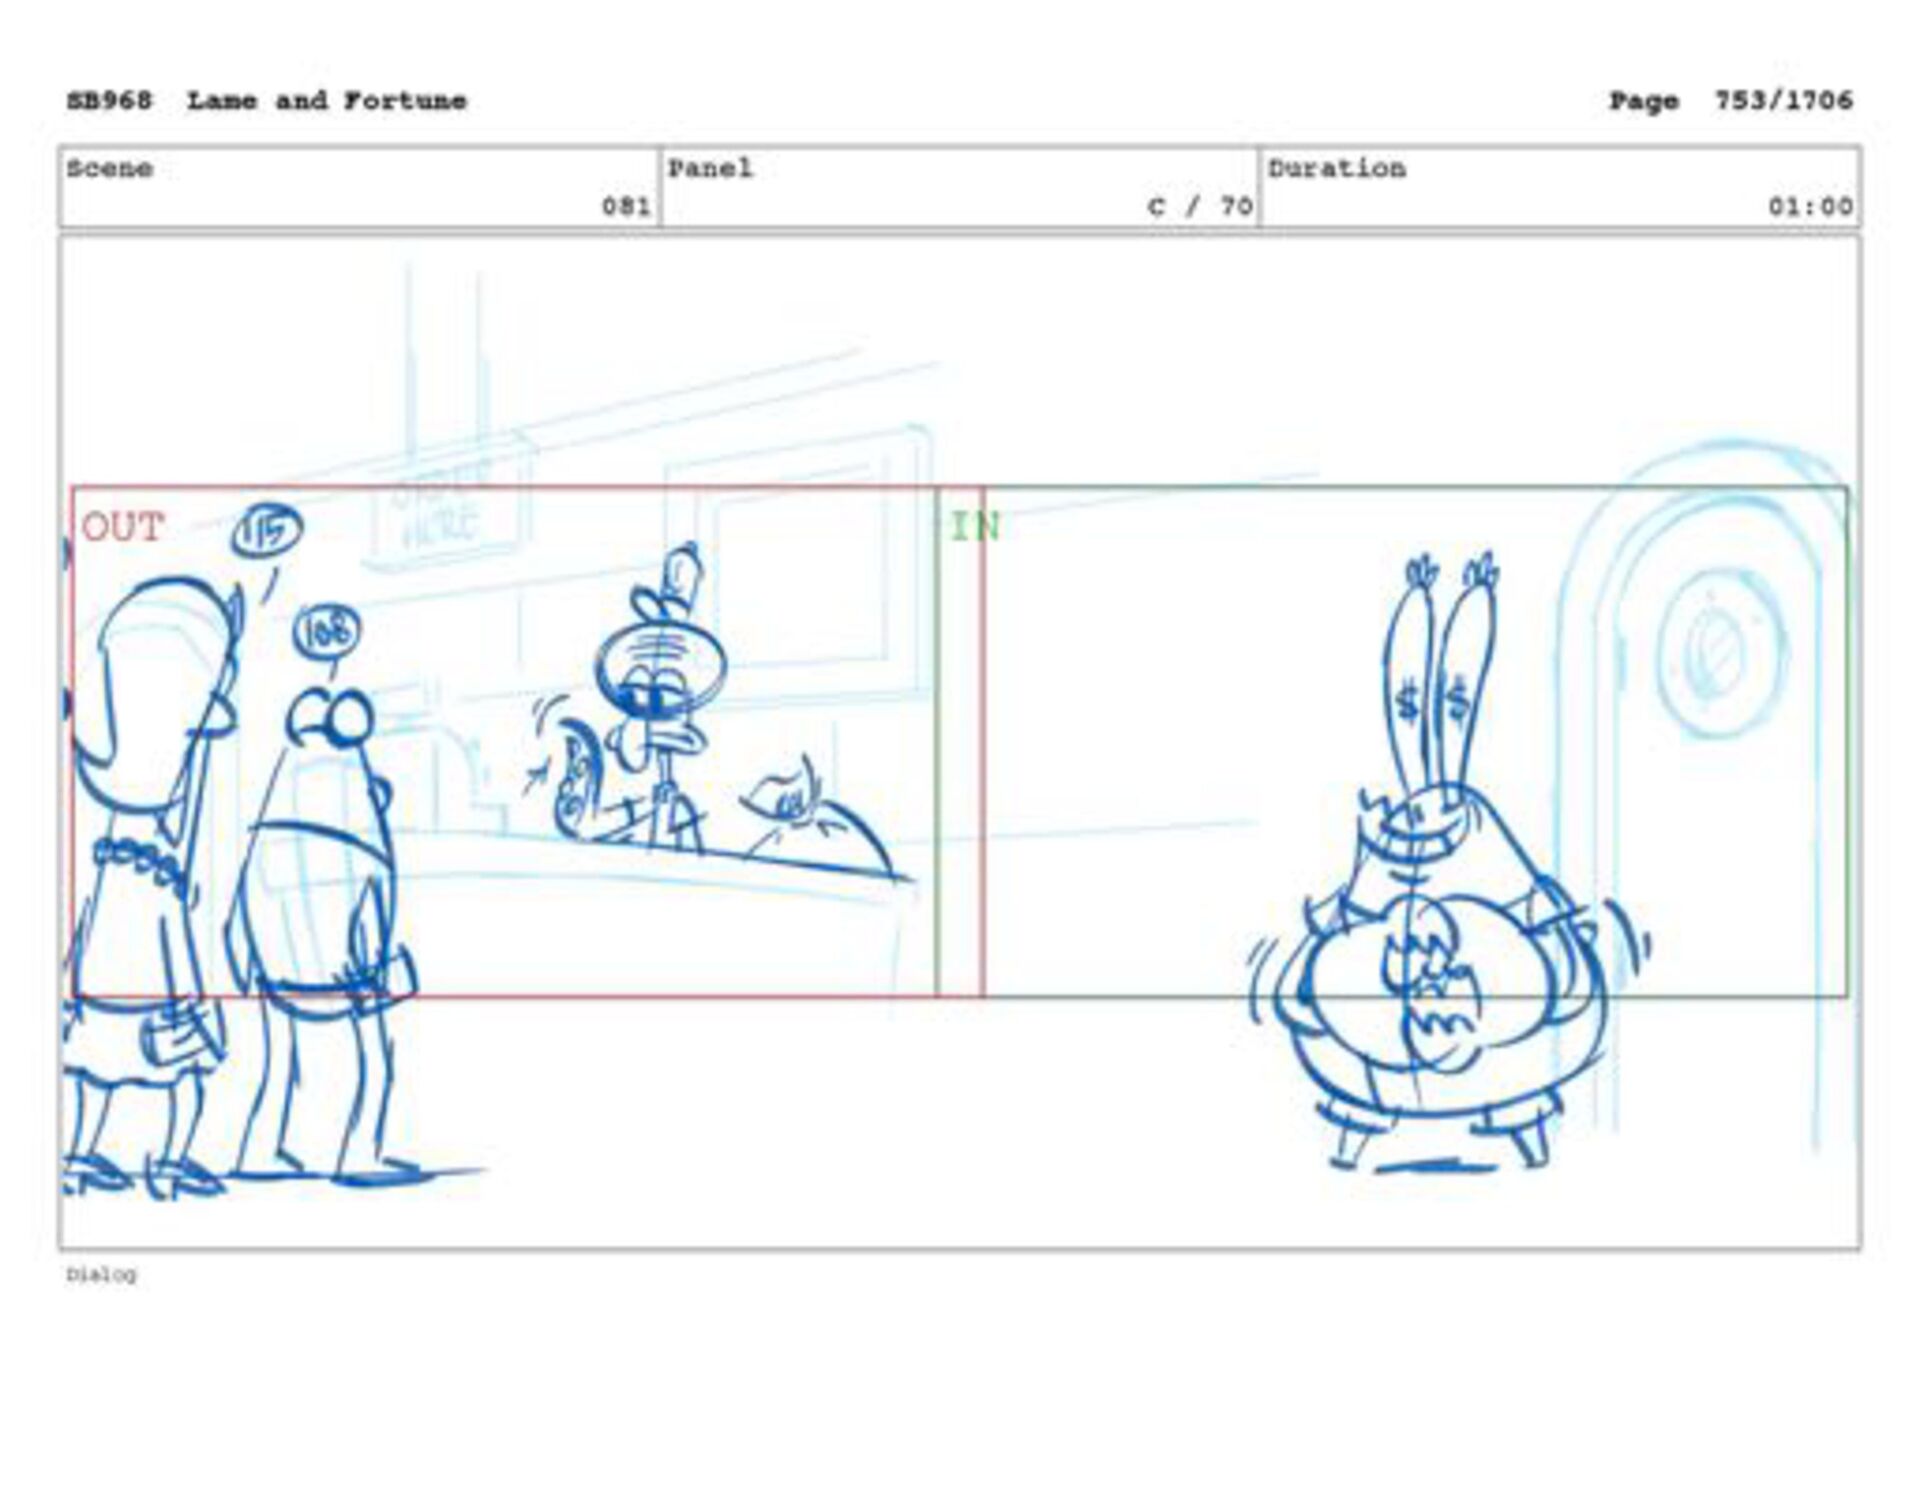Click the 'Dialog' label below the panel

[x=101, y=1274]
